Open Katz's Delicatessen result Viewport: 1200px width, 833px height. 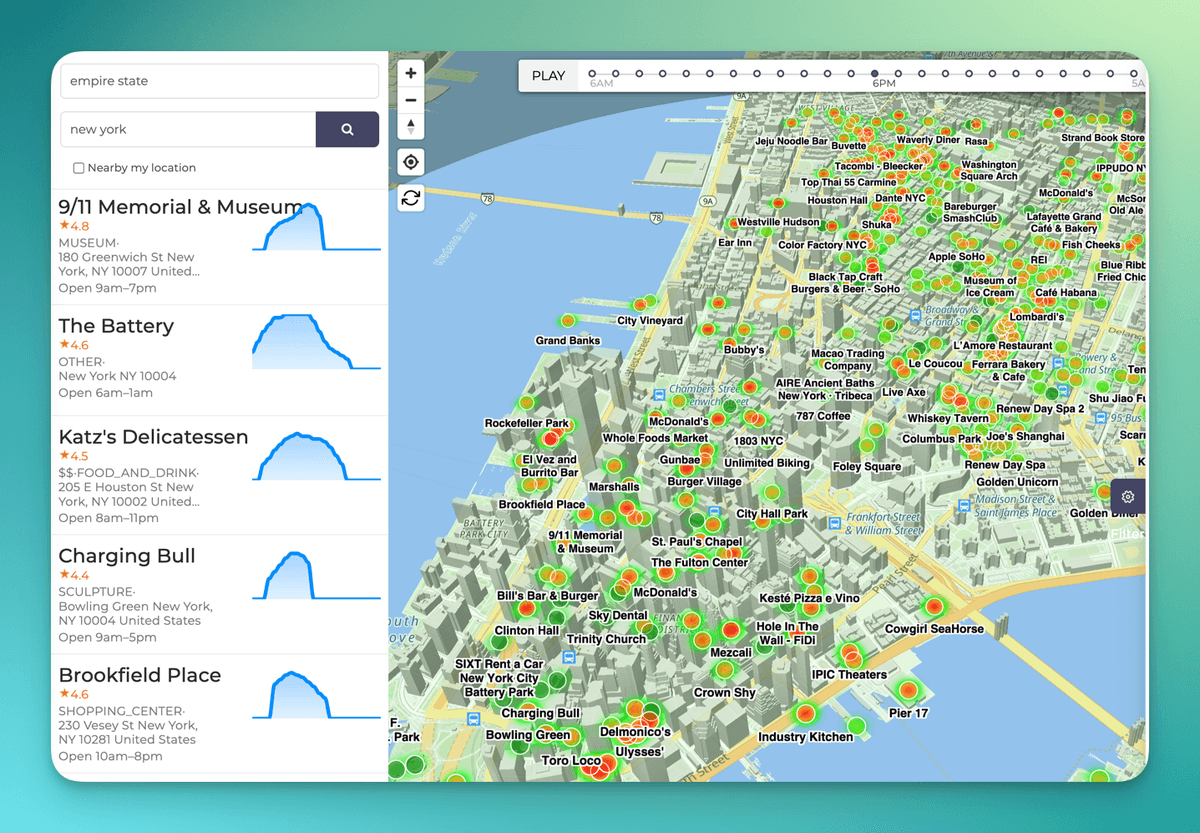coord(219,476)
